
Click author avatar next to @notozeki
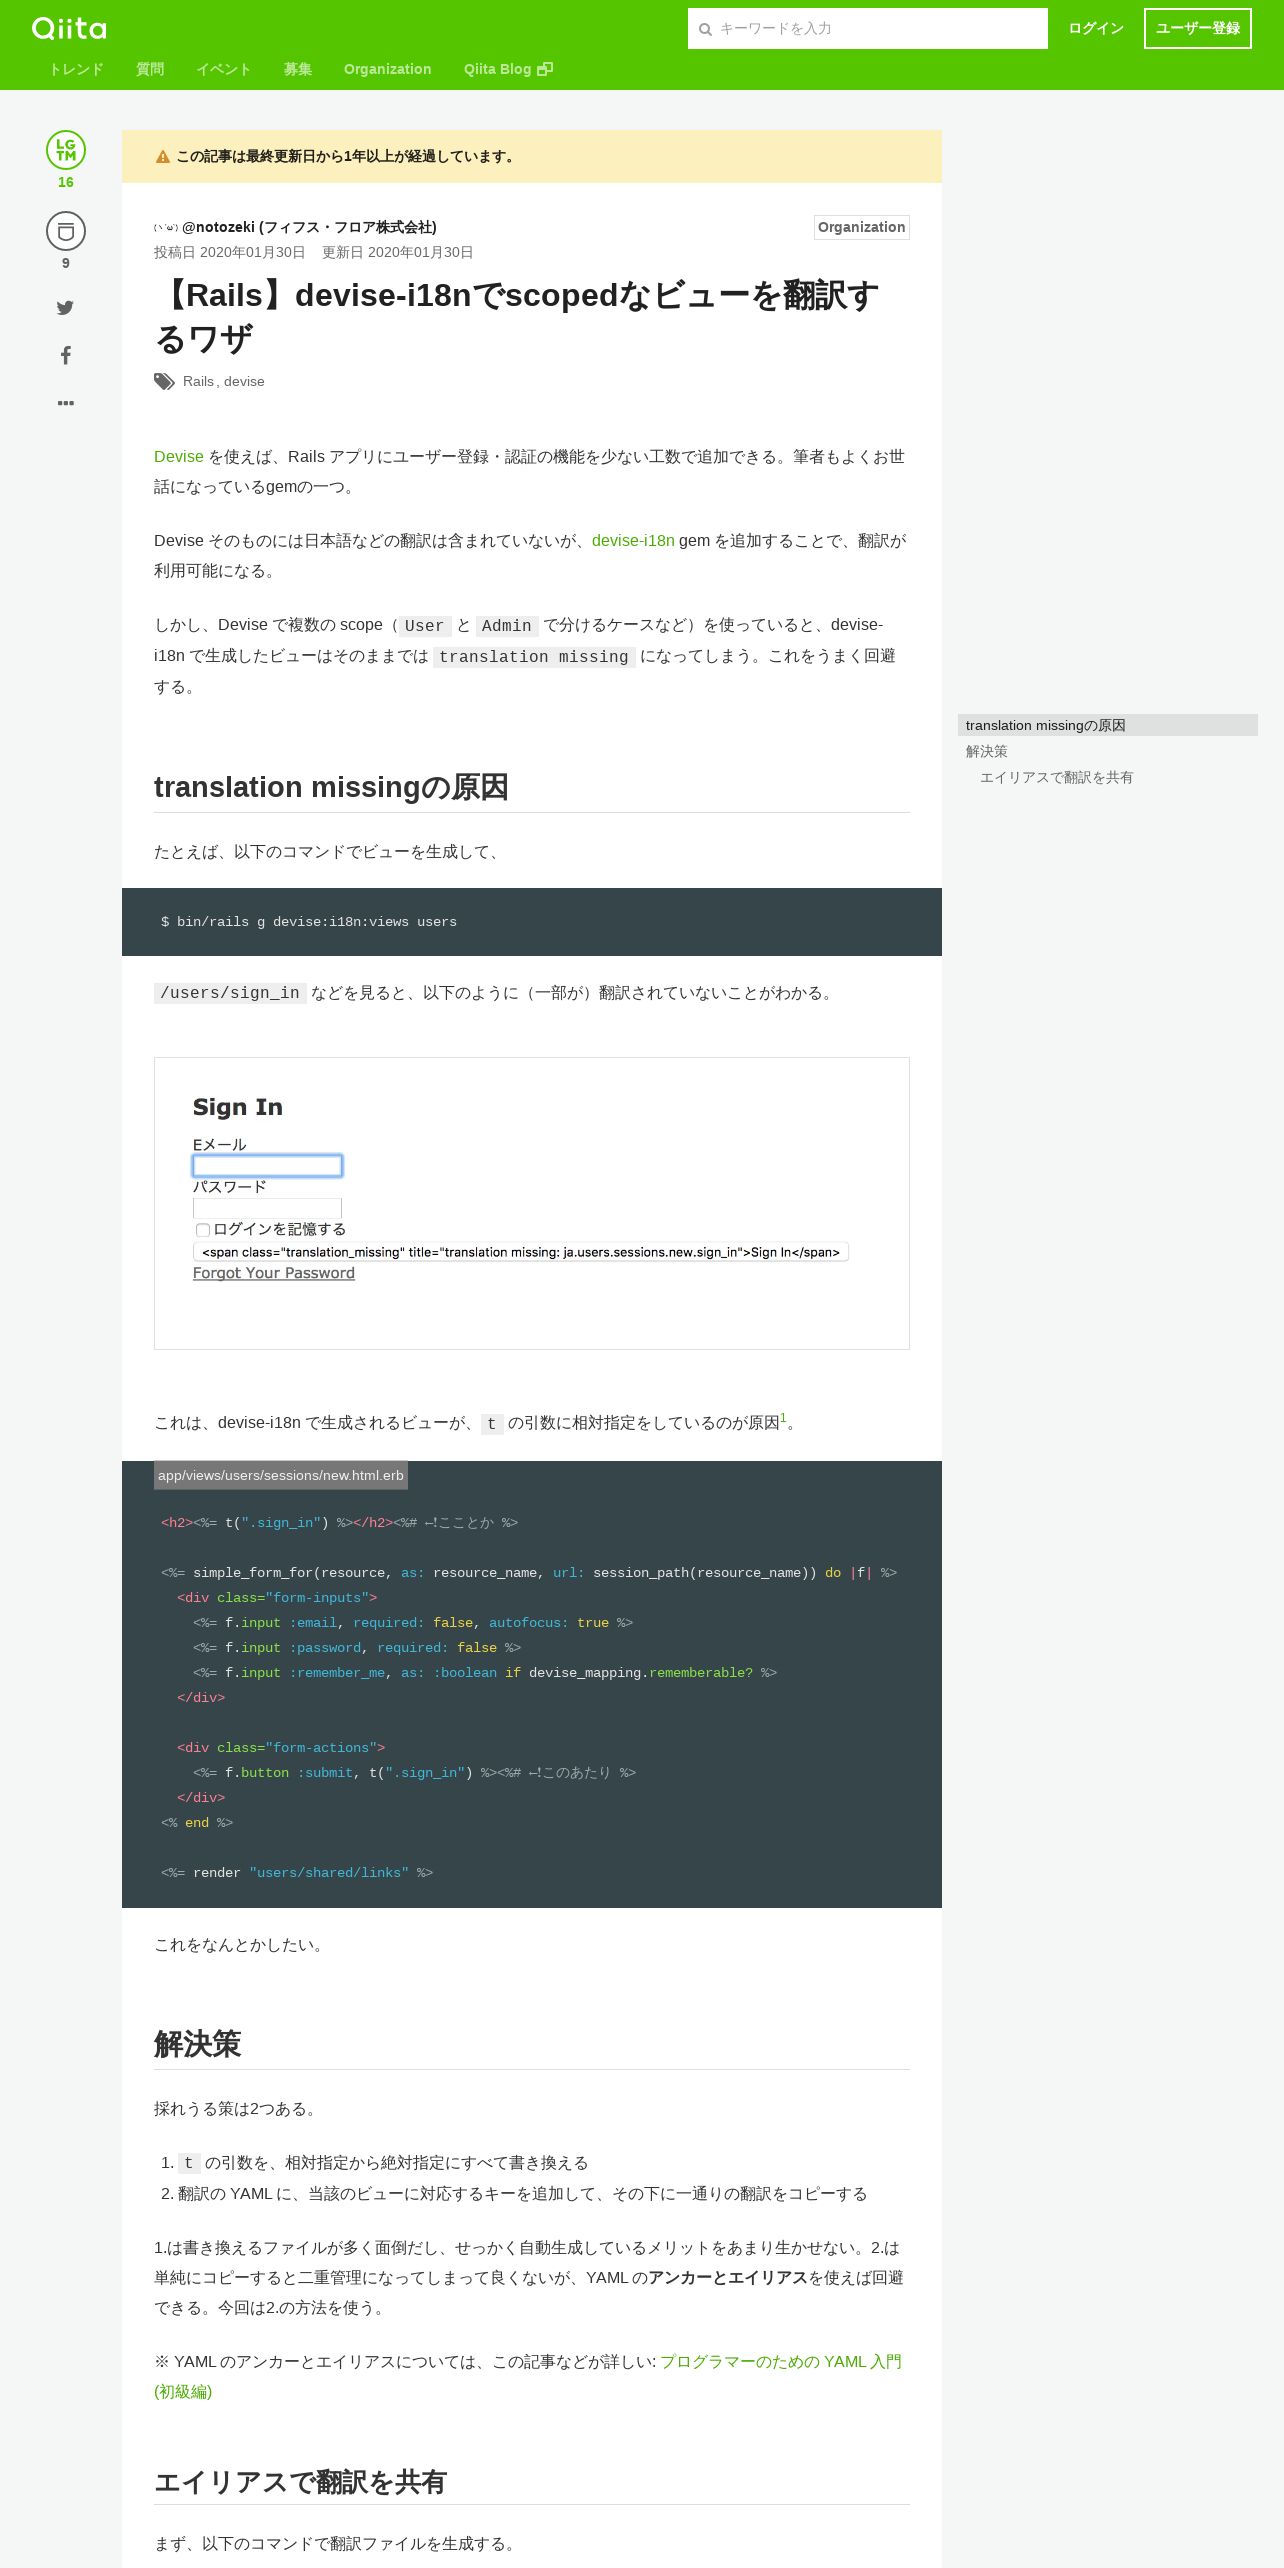click(166, 228)
